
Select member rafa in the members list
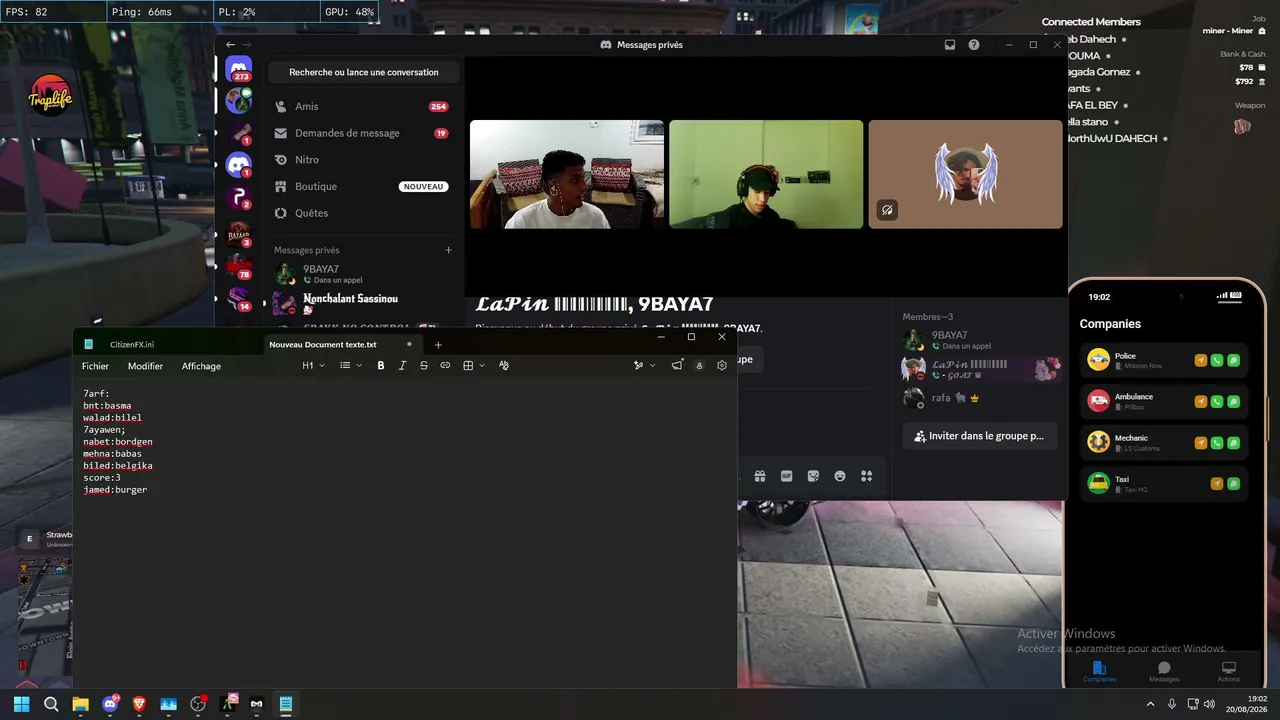tap(980, 398)
